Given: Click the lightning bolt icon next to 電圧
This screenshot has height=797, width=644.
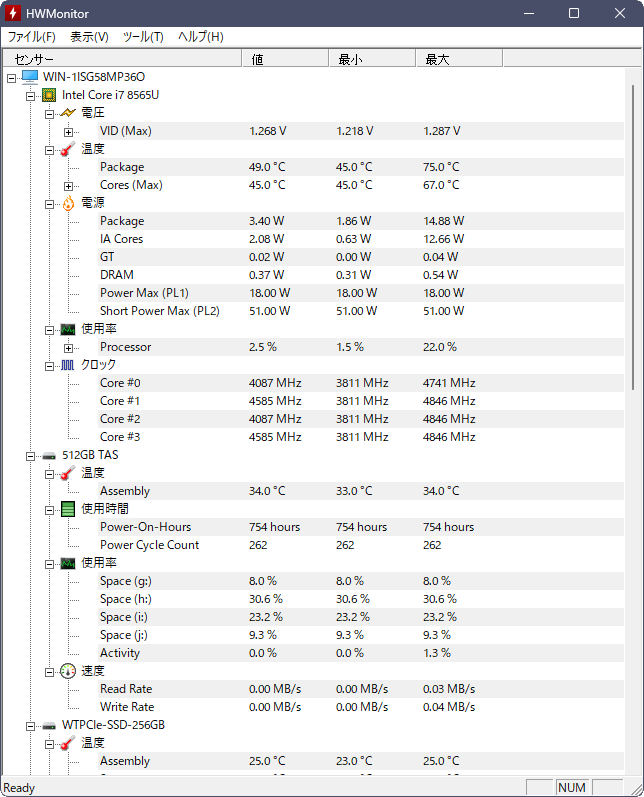Looking at the screenshot, I should click(x=68, y=113).
